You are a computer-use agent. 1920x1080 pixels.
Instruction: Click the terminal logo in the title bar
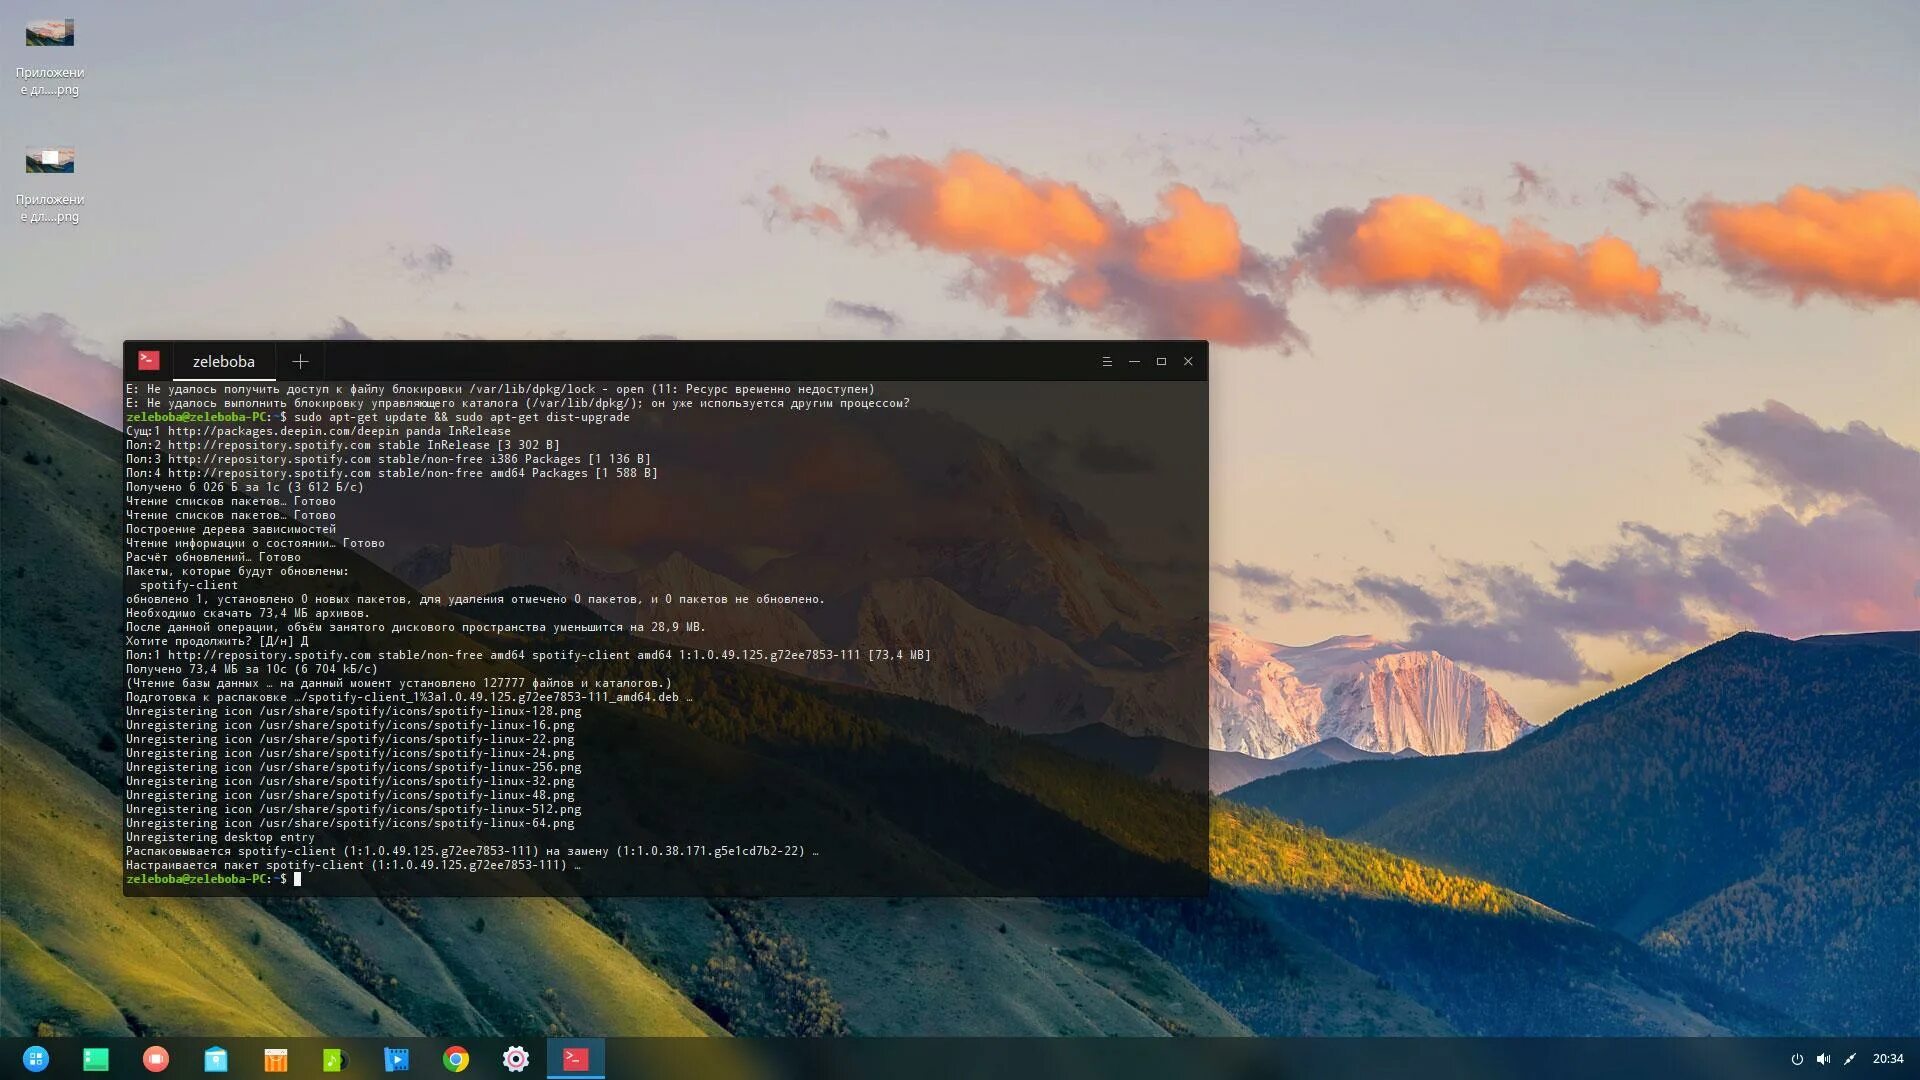[149, 361]
